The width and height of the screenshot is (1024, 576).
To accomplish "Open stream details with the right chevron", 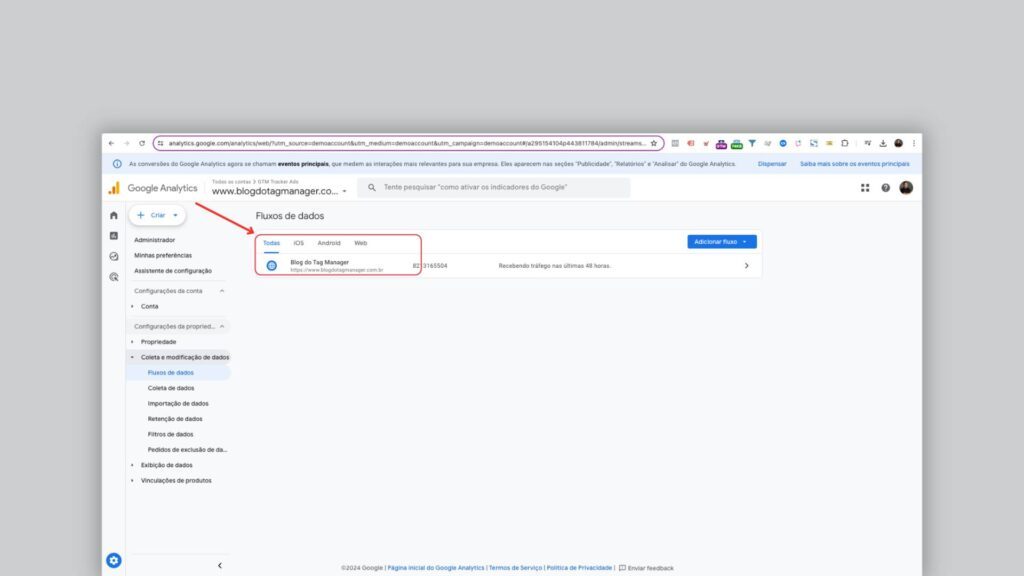I will [746, 266].
